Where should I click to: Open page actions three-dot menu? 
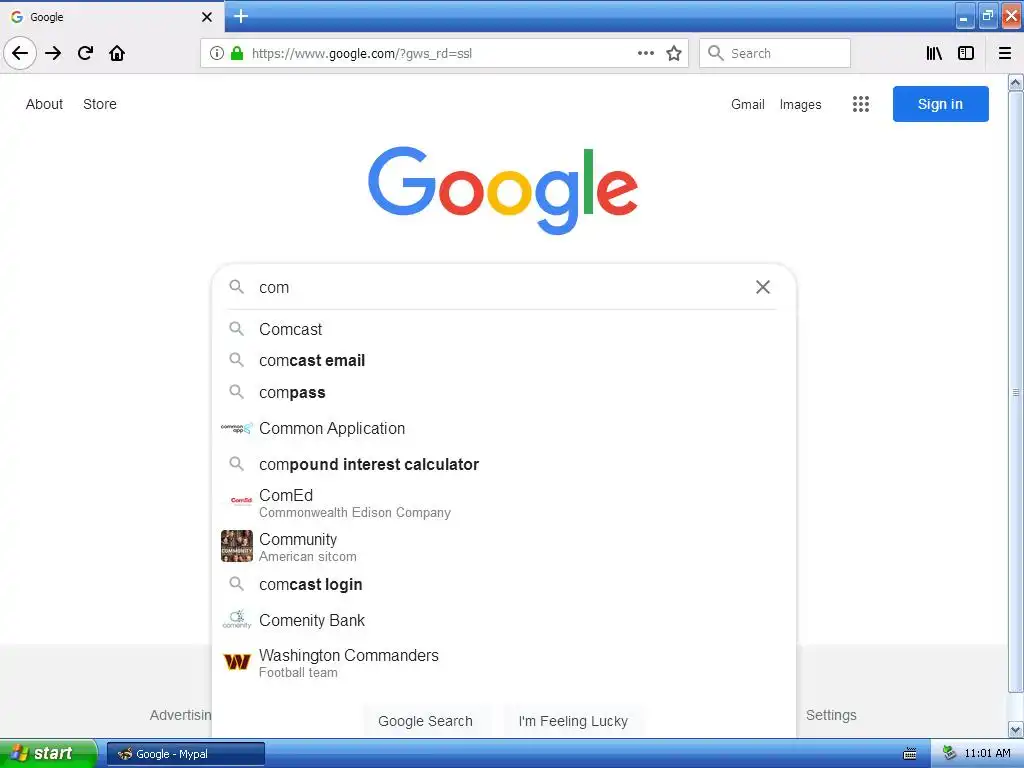[x=645, y=53]
